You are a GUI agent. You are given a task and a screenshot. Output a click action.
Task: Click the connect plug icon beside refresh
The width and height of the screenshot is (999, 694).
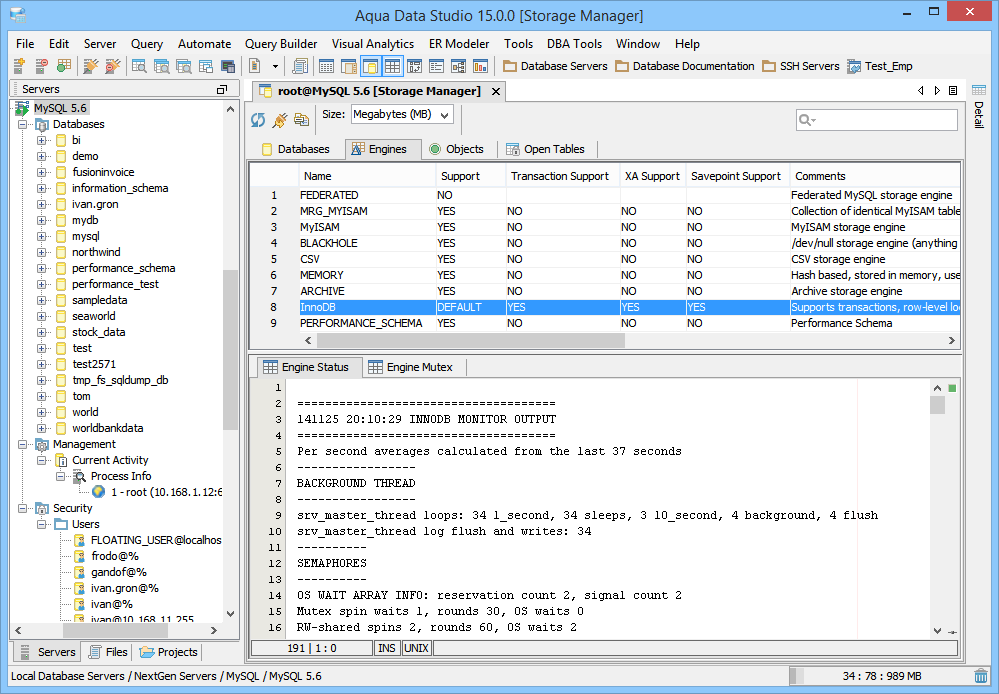pos(280,120)
